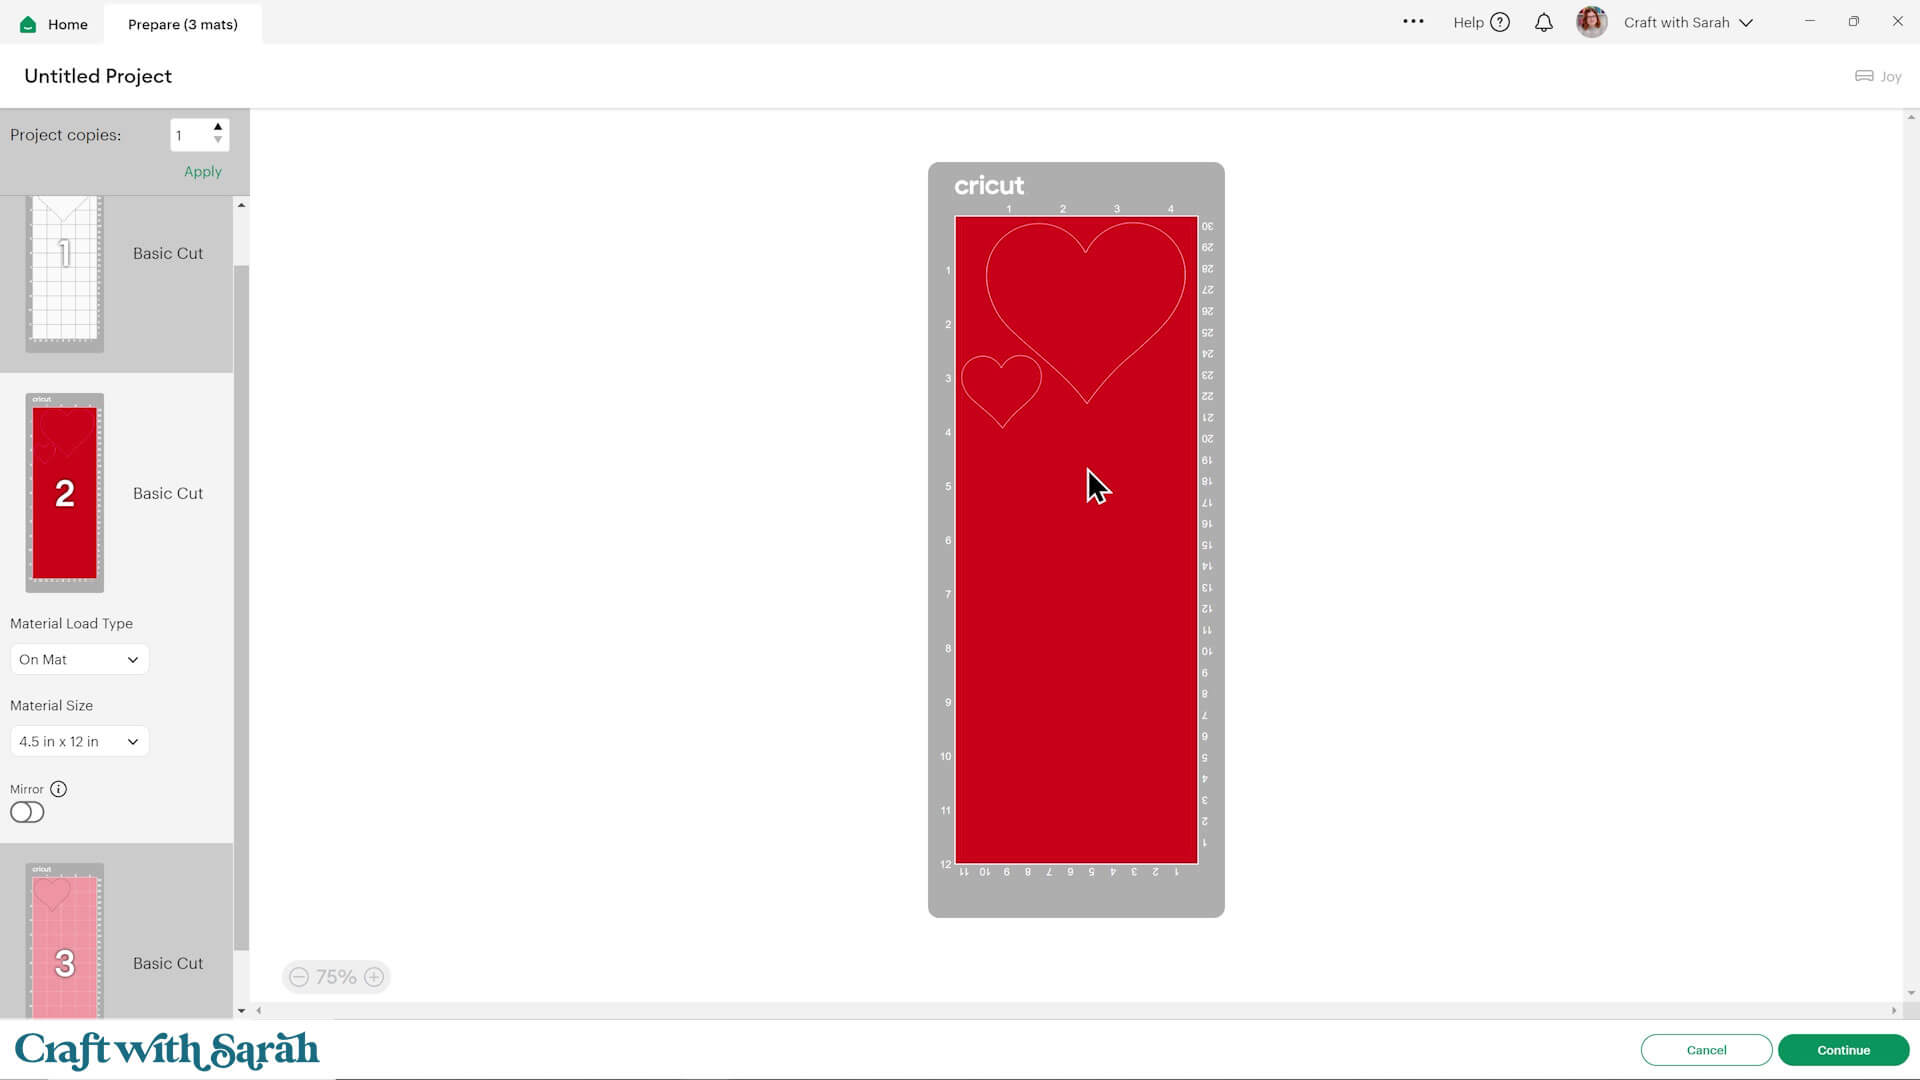Toggle the Mirror switch on
This screenshot has width=1920, height=1080.
(27, 812)
